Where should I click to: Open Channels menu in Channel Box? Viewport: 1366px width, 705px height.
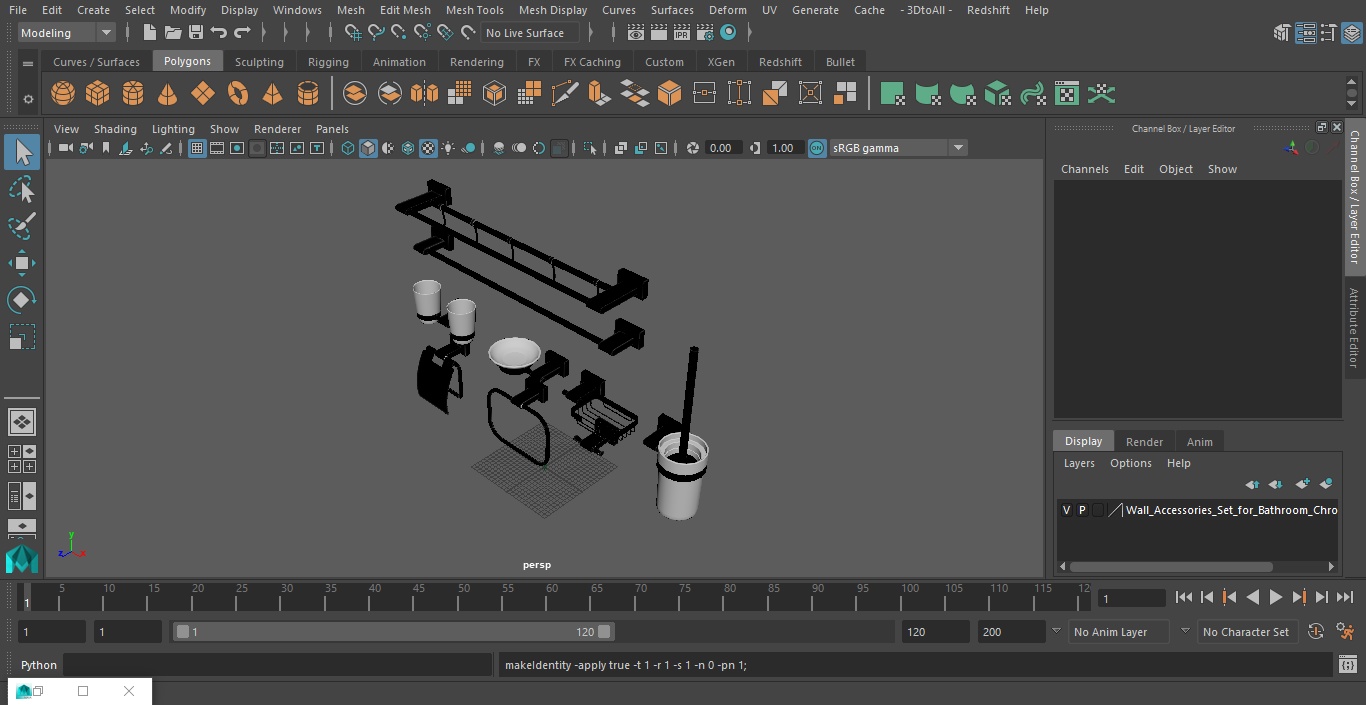(x=1084, y=169)
